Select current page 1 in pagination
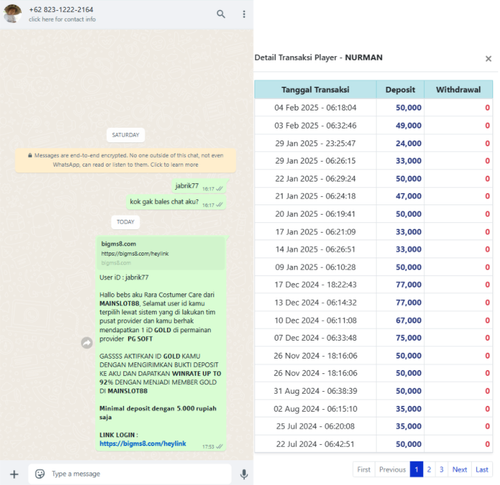Viewport: 500px width, 485px height. point(416,469)
